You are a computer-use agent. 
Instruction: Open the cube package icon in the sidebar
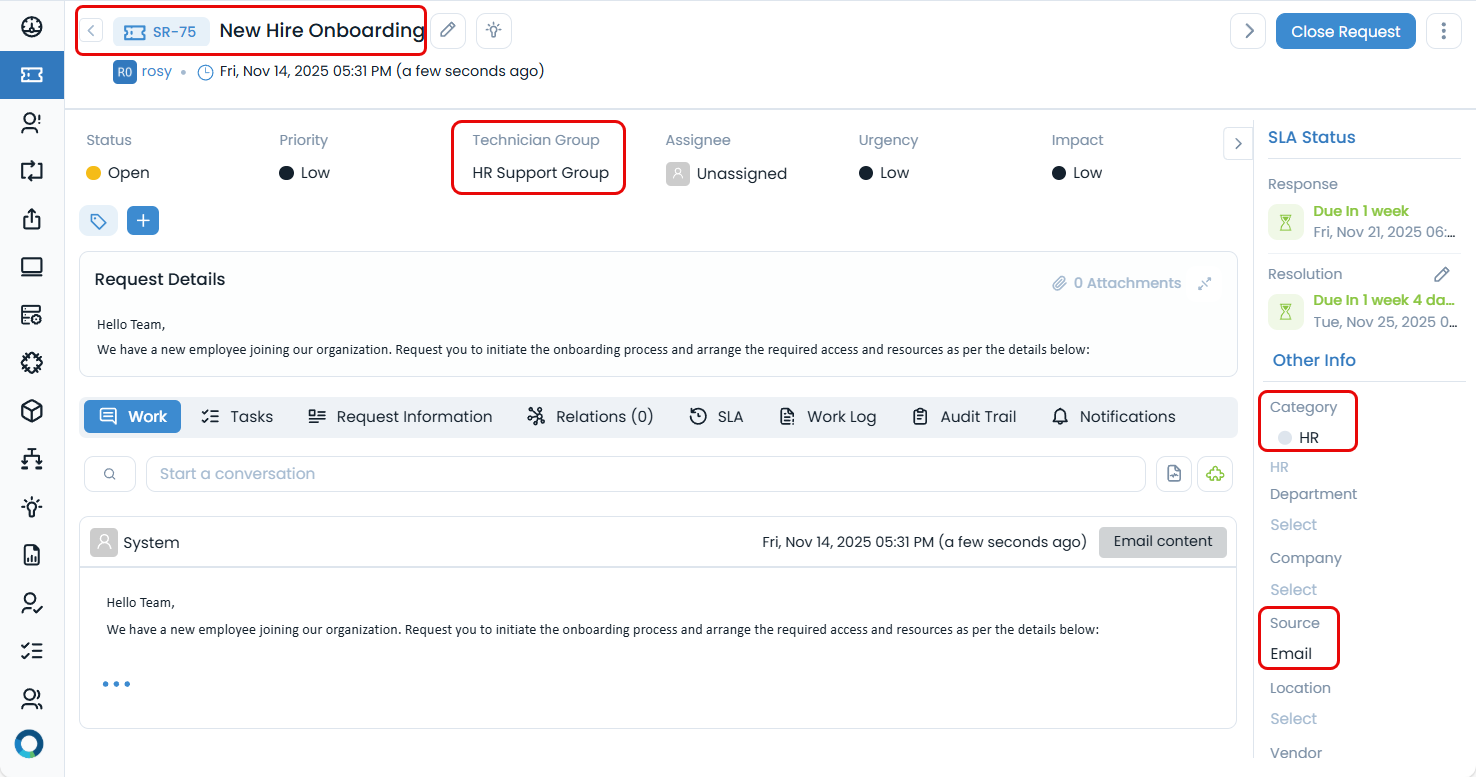pyautogui.click(x=32, y=411)
